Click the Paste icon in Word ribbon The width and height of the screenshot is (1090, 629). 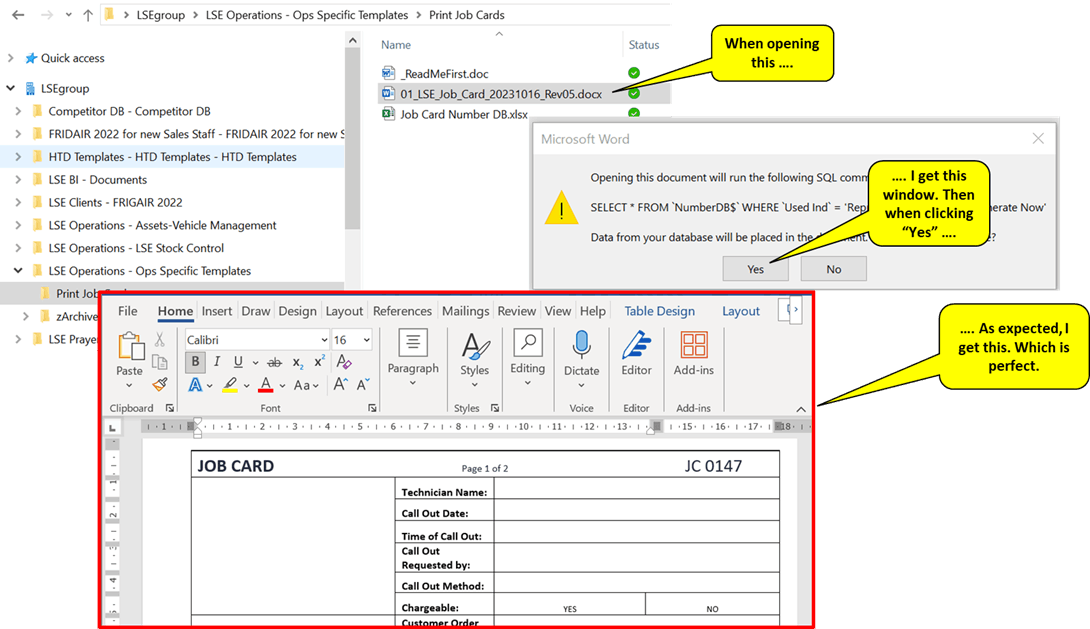(x=129, y=347)
